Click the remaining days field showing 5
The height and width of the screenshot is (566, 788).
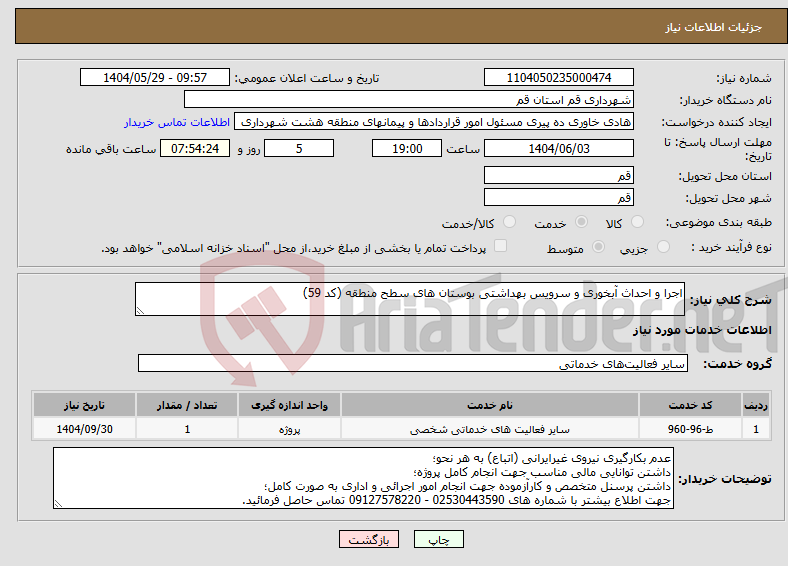point(299,148)
